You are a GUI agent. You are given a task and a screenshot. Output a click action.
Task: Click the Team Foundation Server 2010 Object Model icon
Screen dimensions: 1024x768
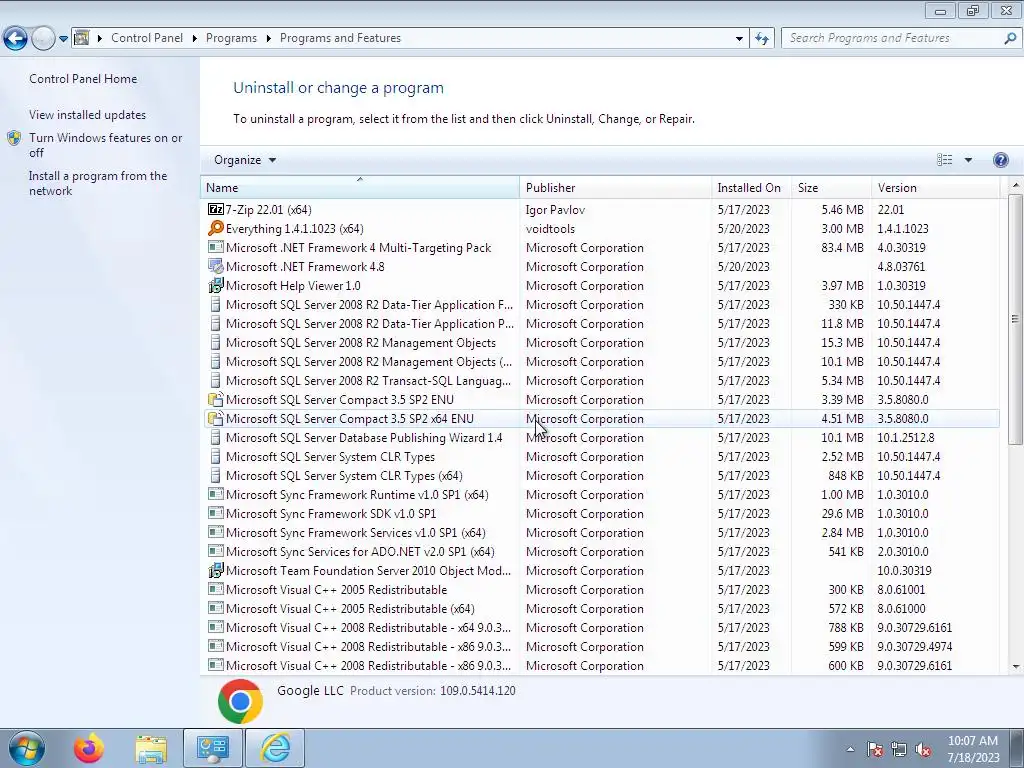[x=216, y=571]
